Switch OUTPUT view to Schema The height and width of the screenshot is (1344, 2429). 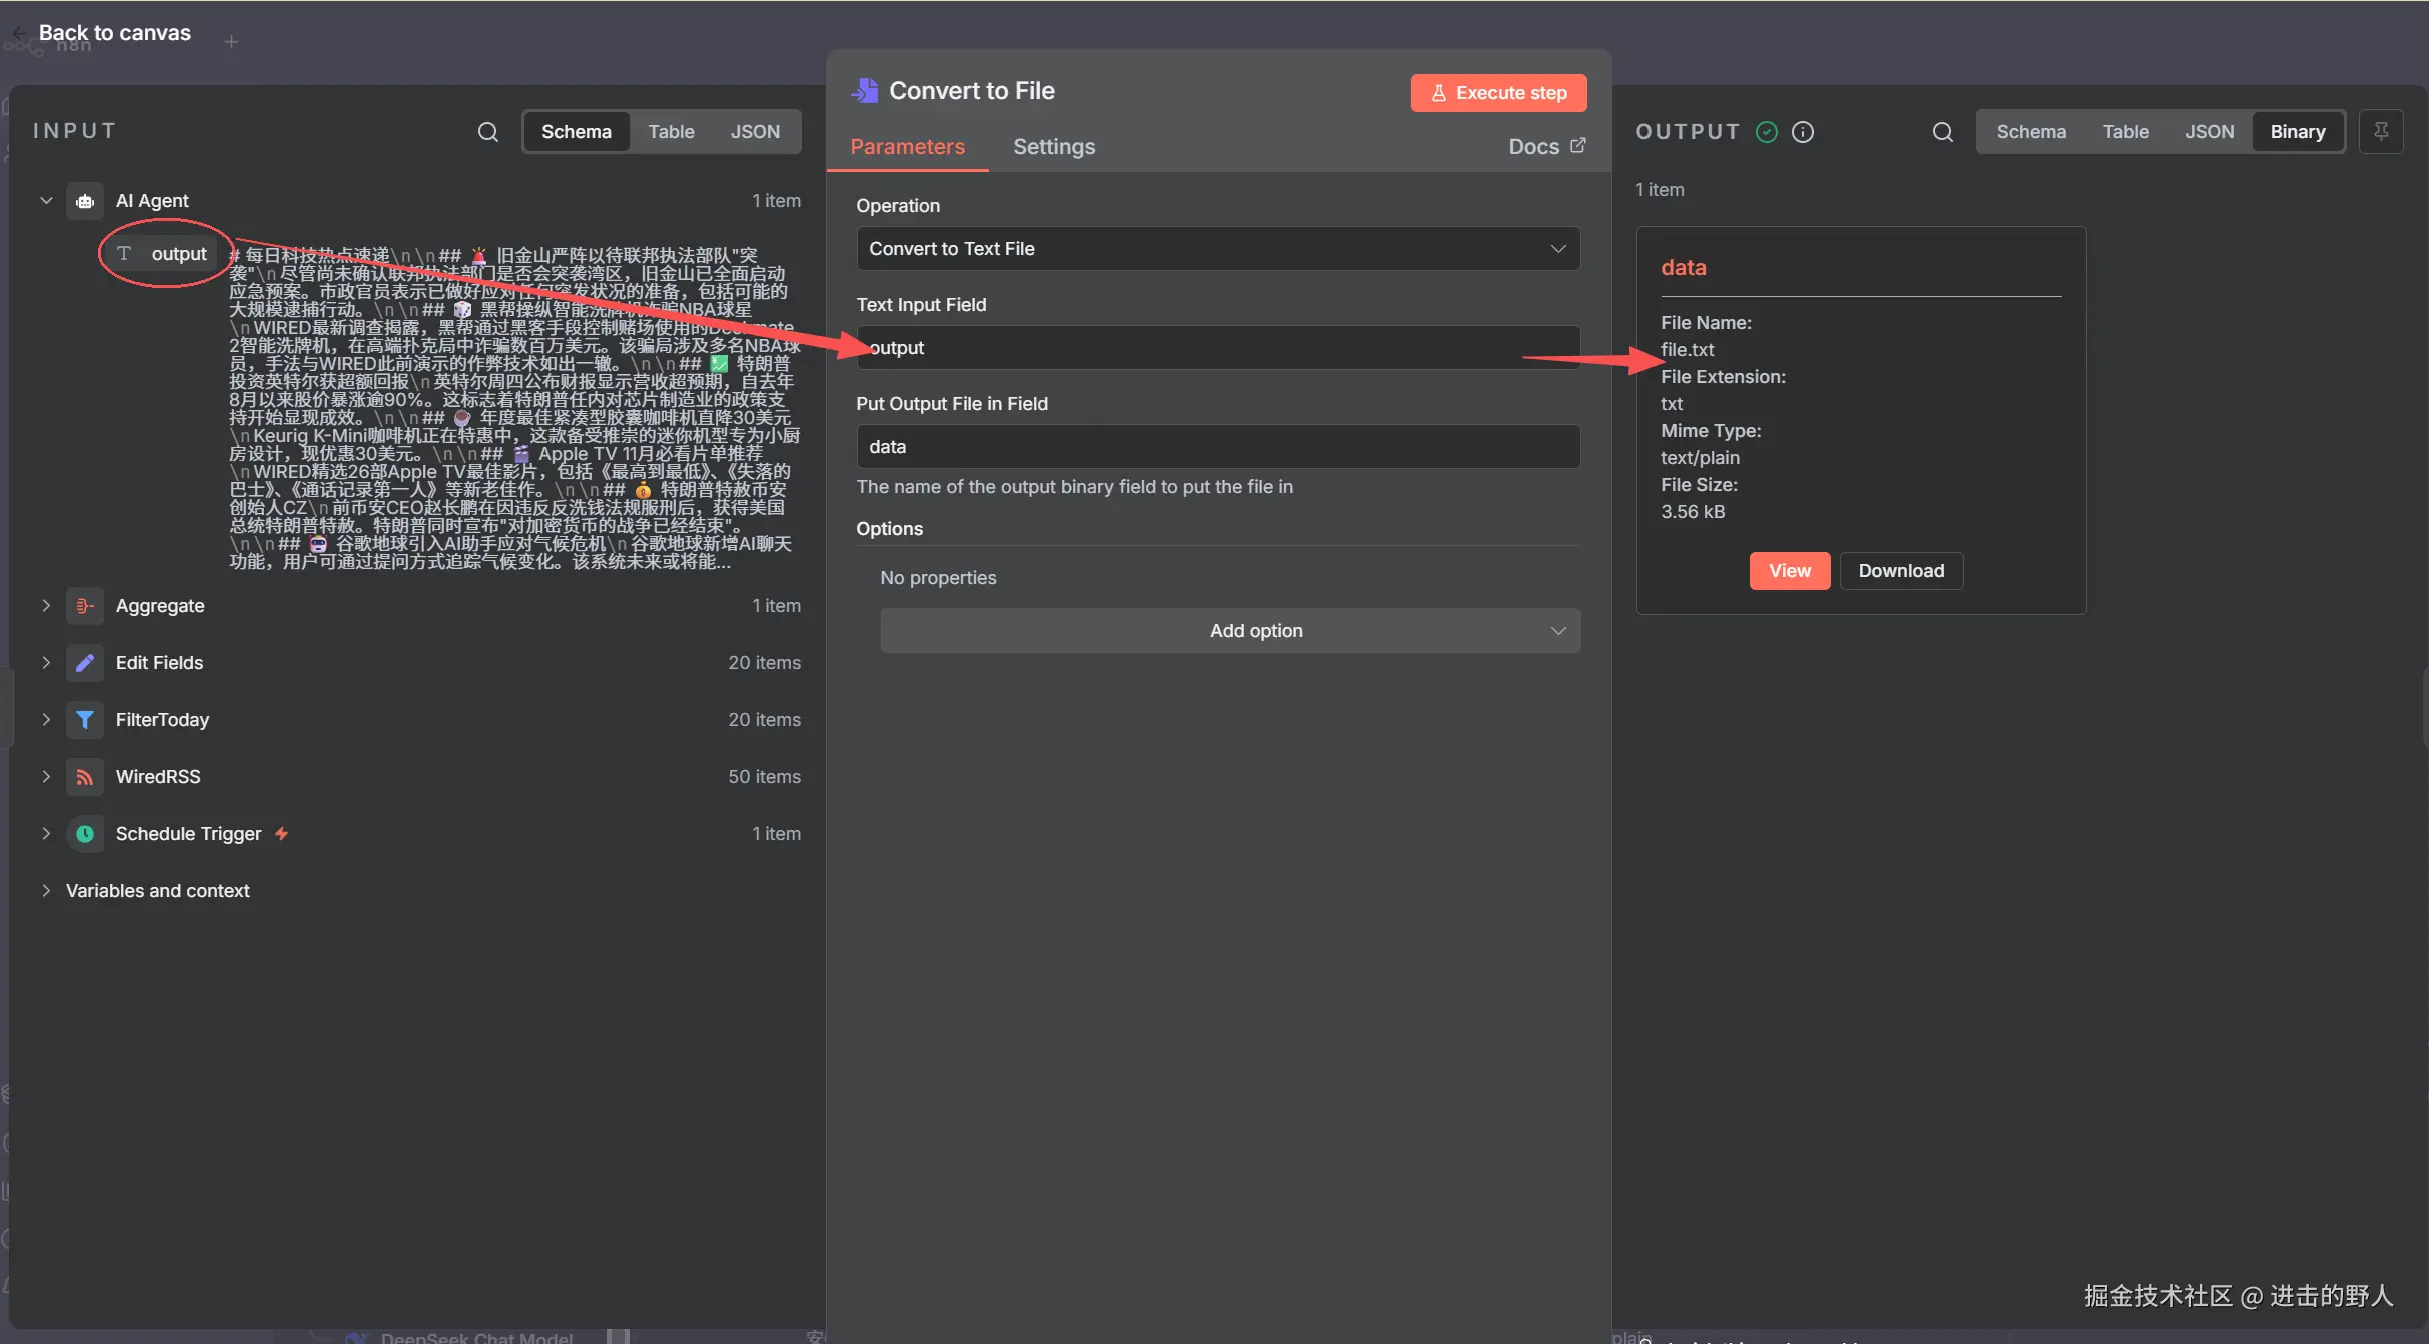(x=2030, y=131)
